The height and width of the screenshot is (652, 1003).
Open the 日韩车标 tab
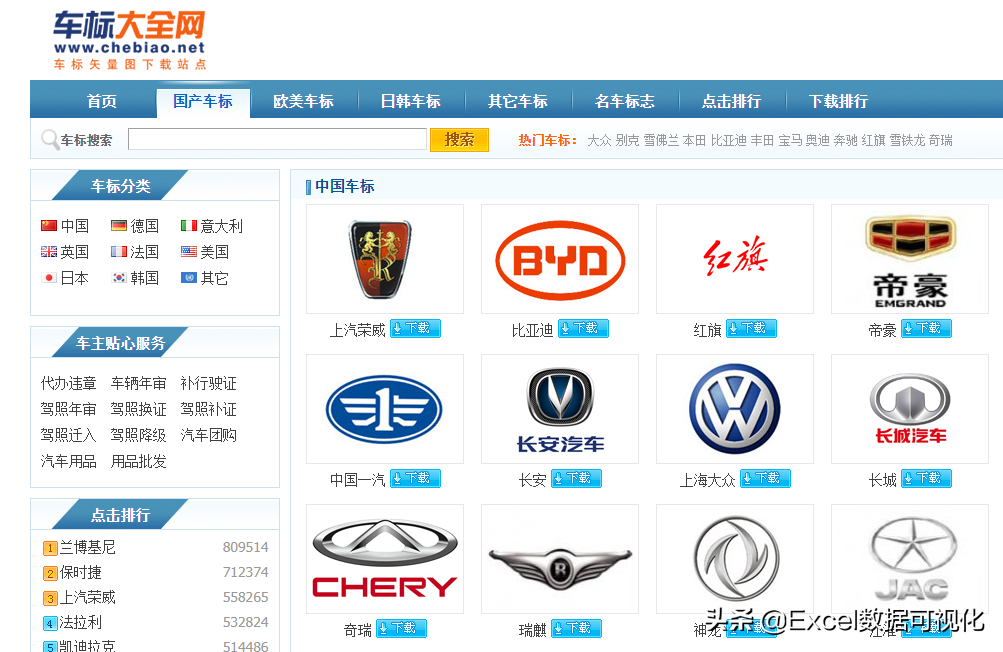pyautogui.click(x=411, y=101)
